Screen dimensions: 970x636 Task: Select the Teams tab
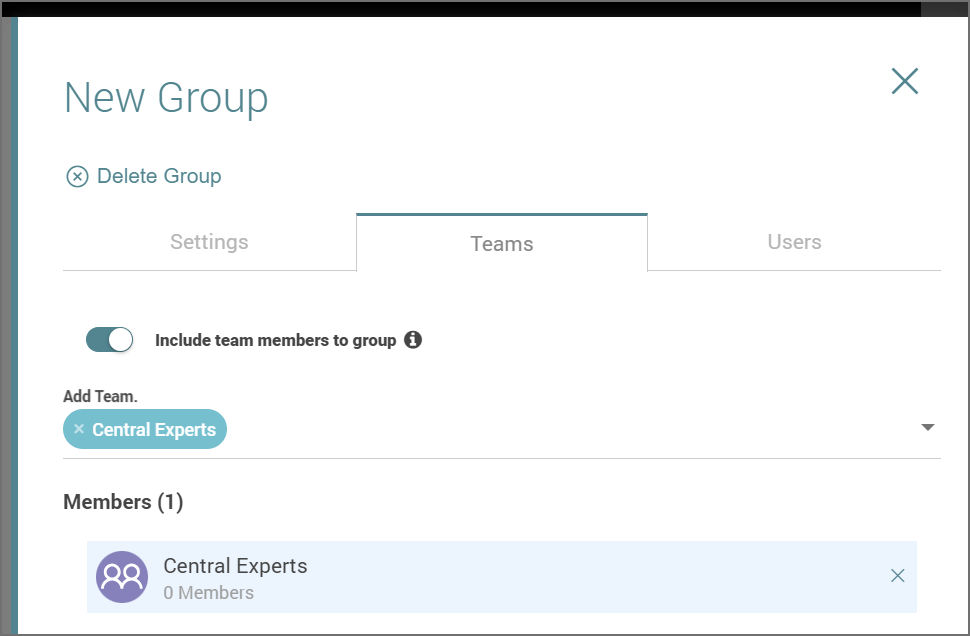(x=502, y=243)
